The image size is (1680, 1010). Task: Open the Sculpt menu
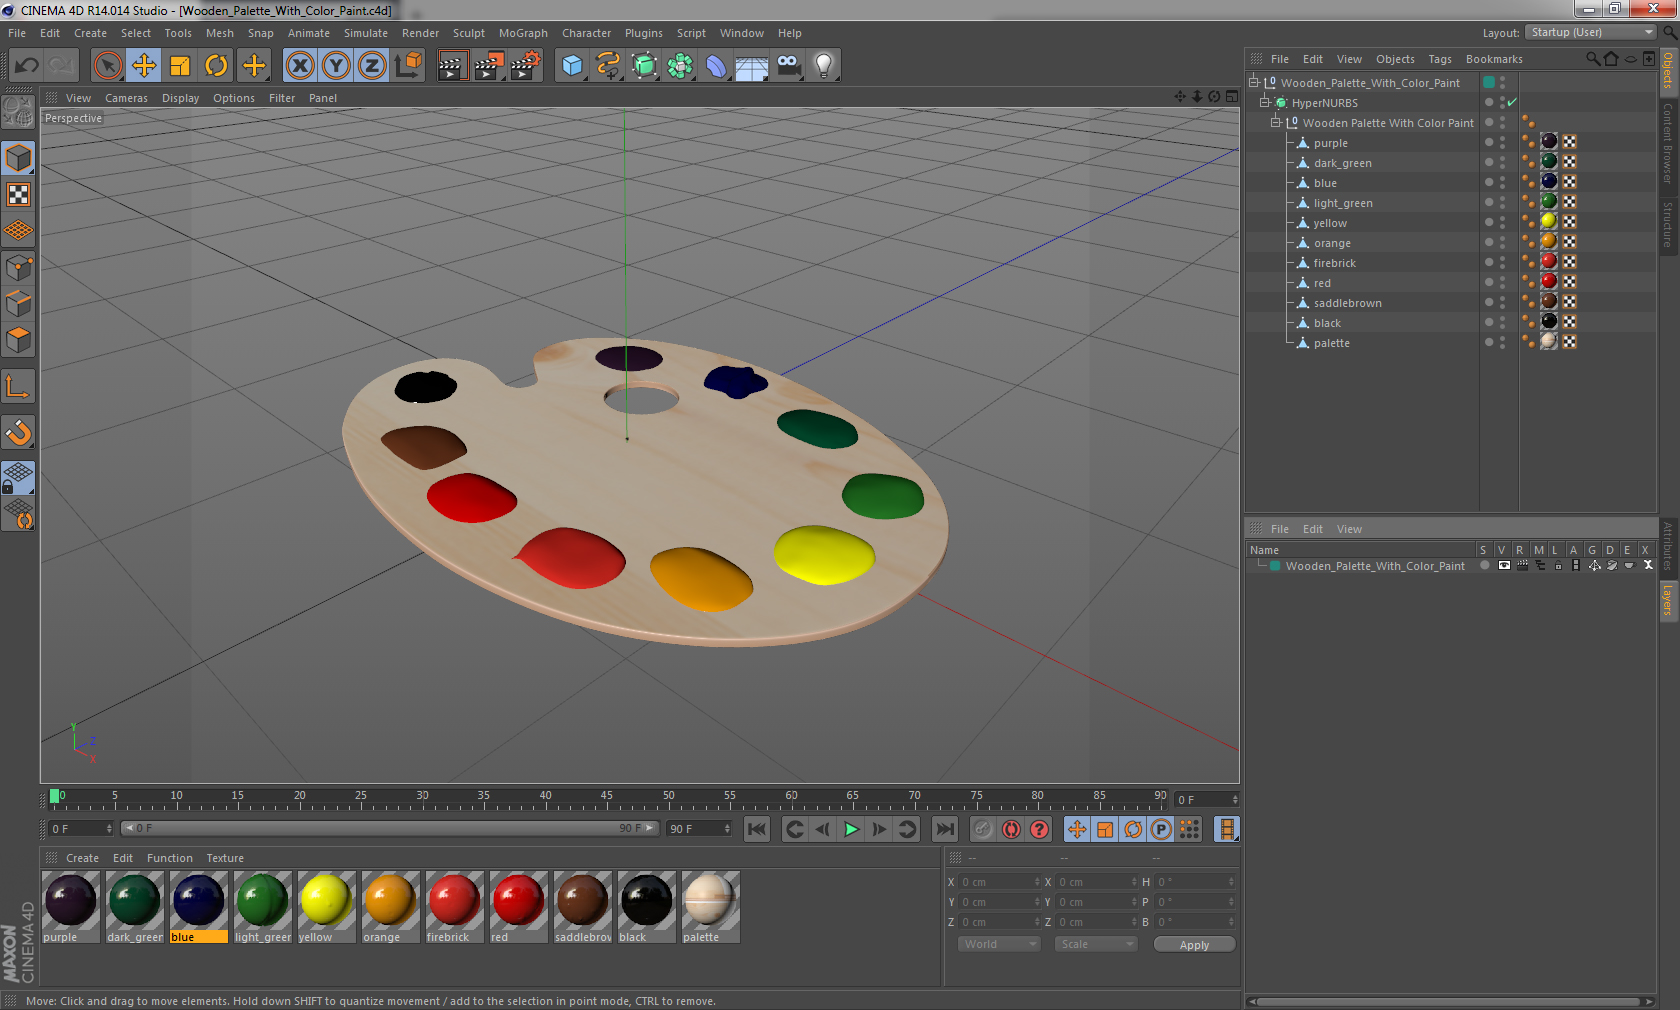click(x=468, y=33)
